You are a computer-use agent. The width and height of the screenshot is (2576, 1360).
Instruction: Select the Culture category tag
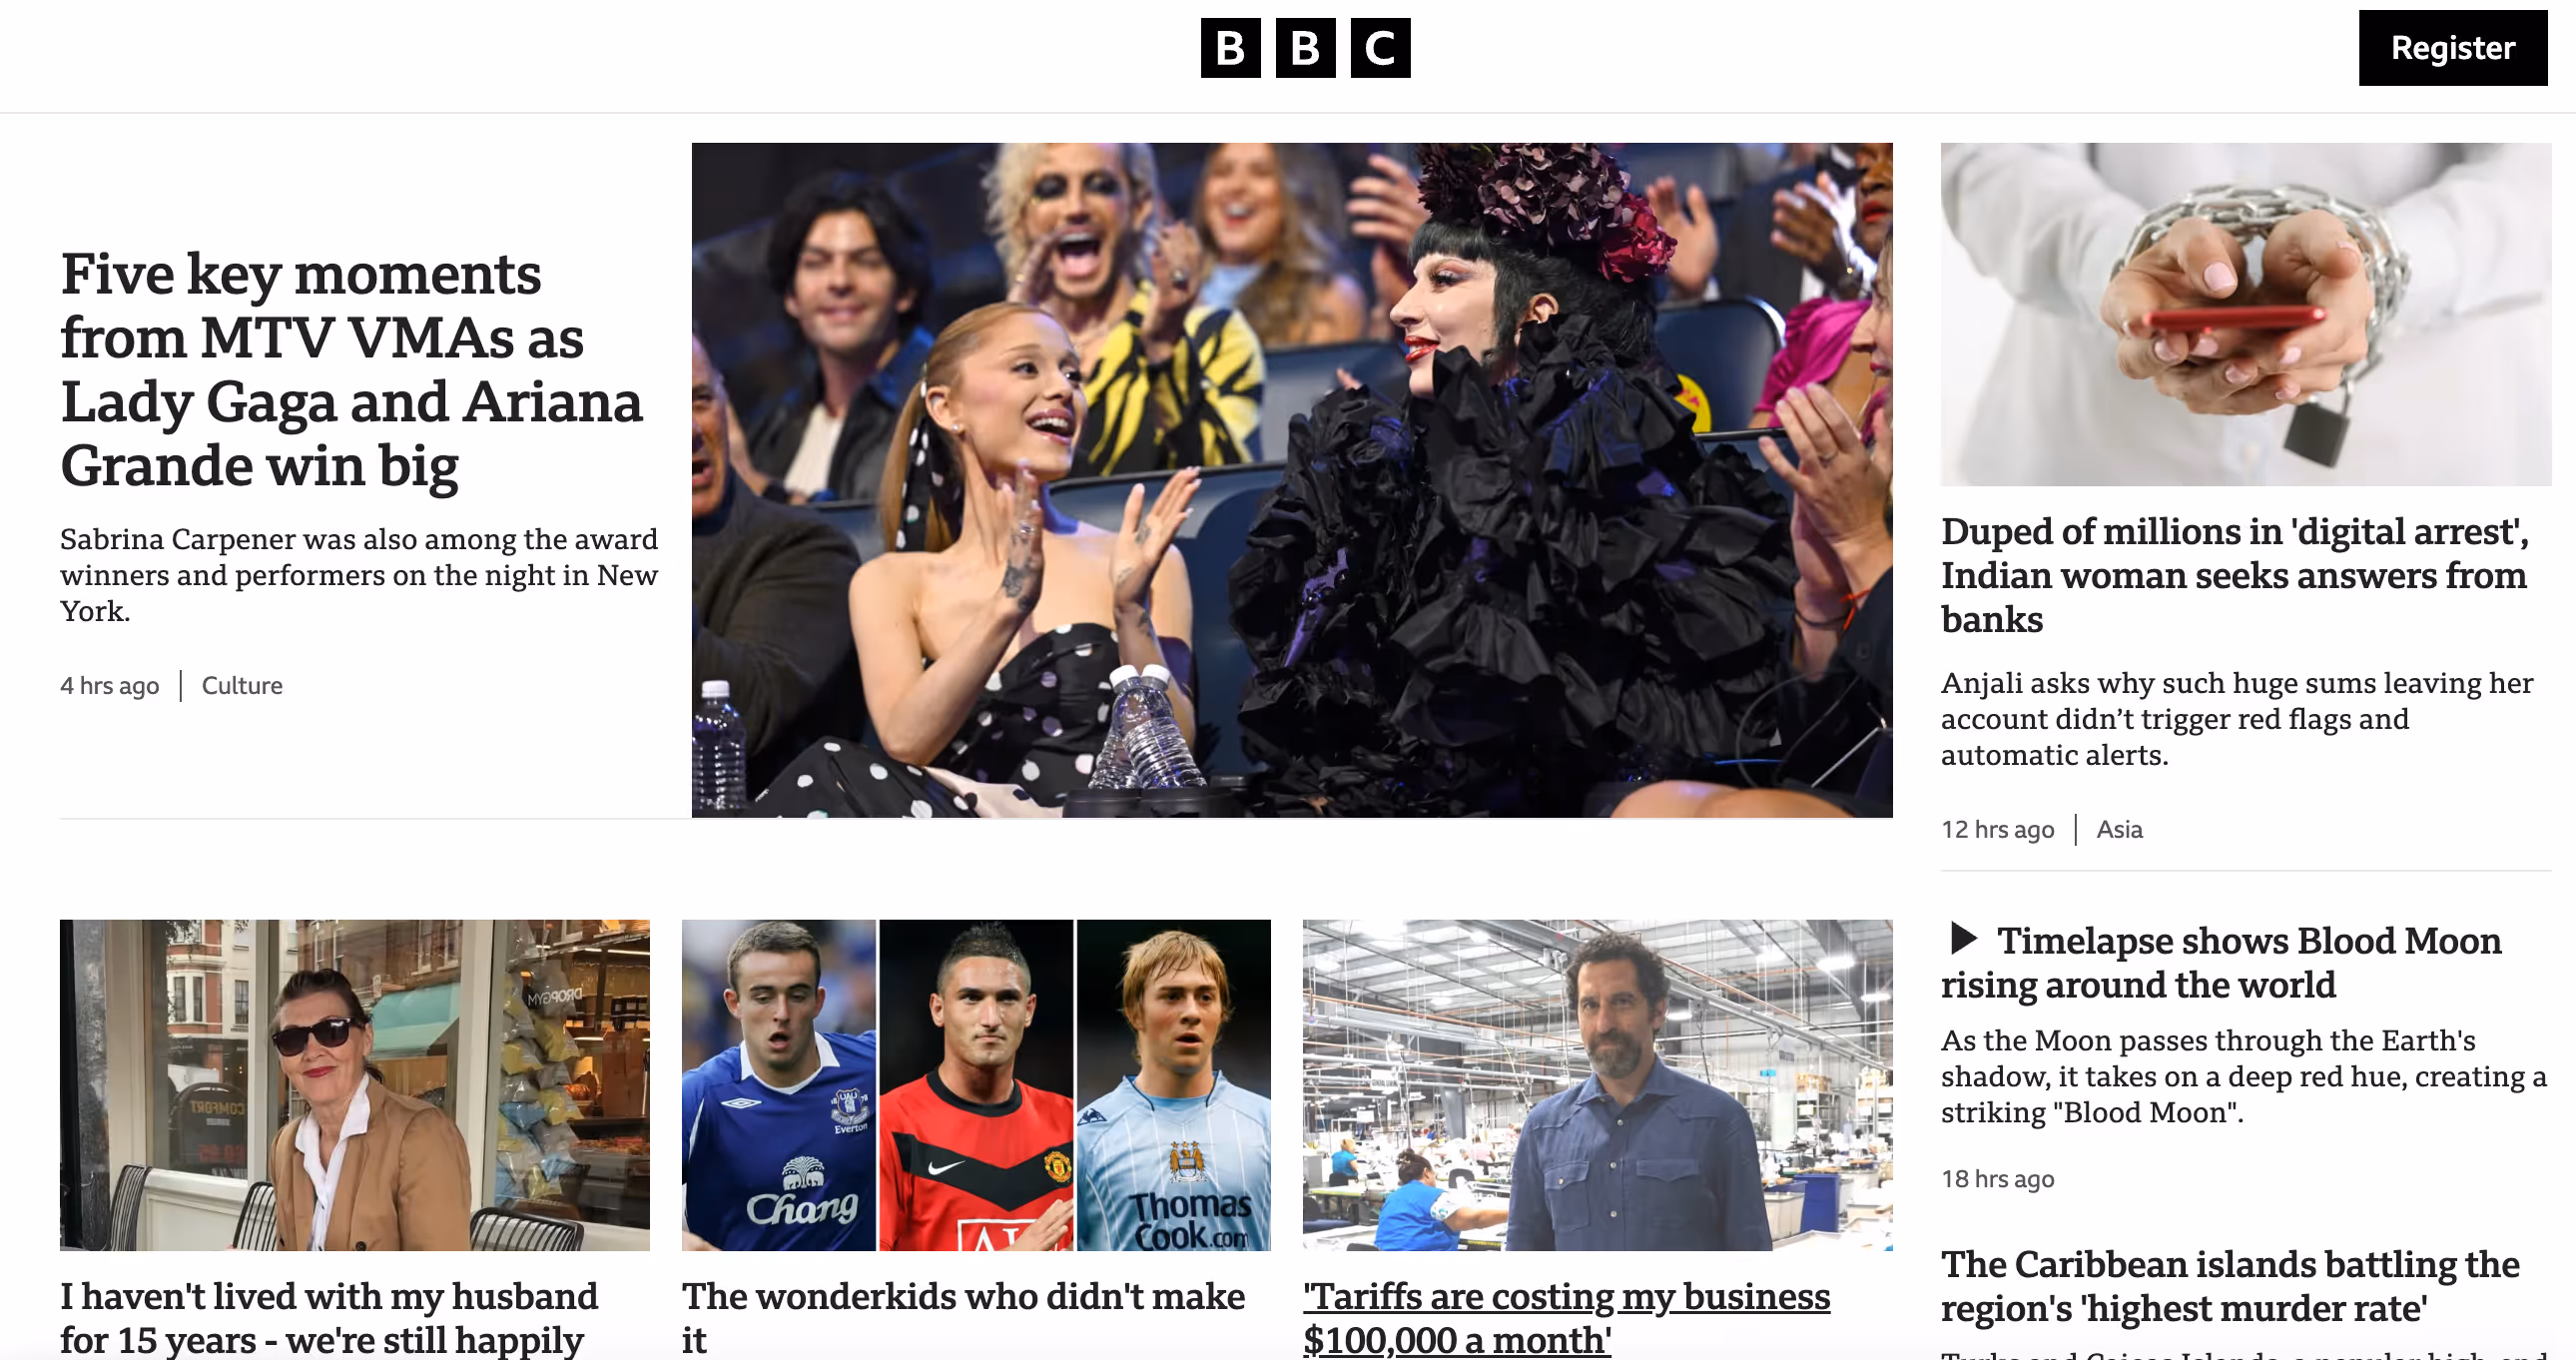242,685
